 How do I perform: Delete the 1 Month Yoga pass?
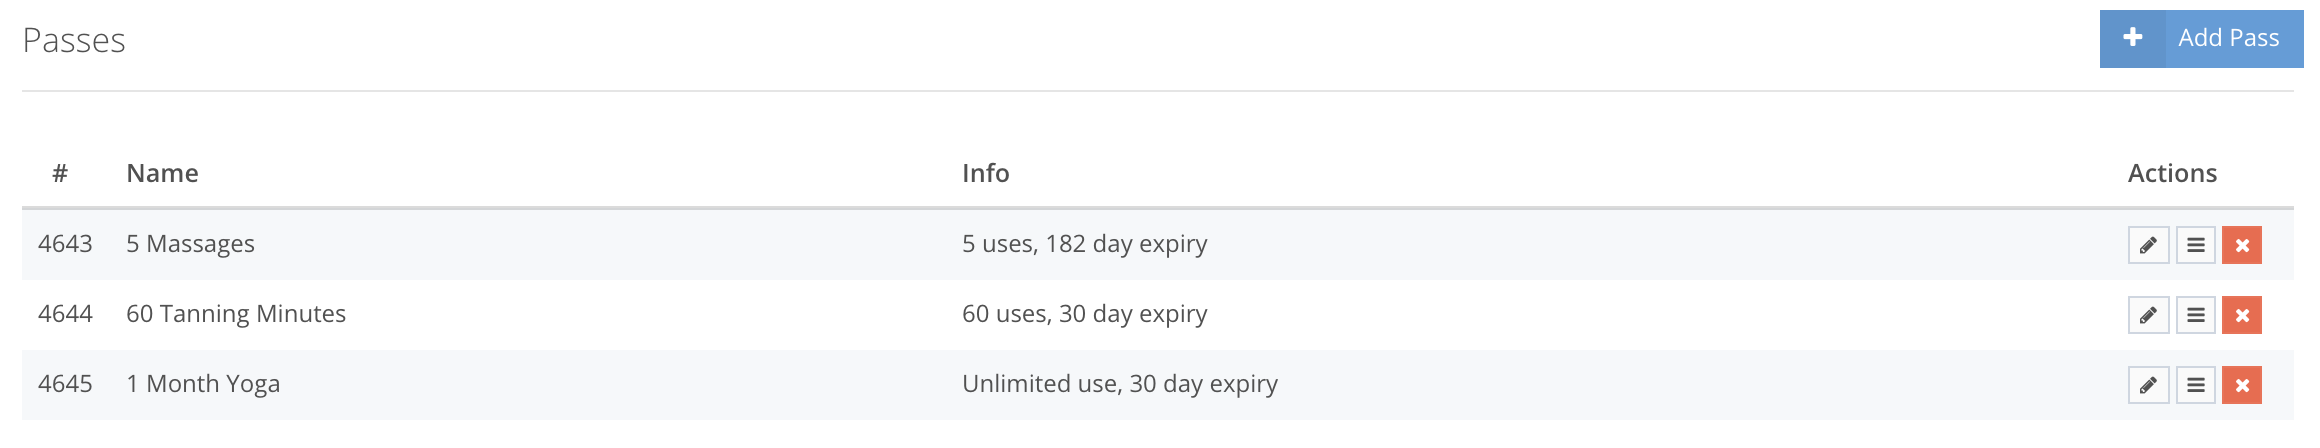2242,385
